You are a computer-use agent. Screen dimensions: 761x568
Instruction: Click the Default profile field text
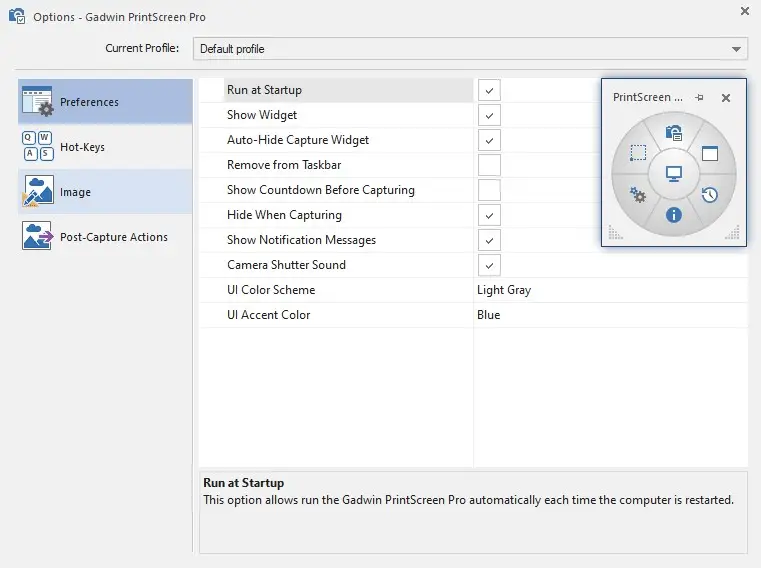click(232, 49)
